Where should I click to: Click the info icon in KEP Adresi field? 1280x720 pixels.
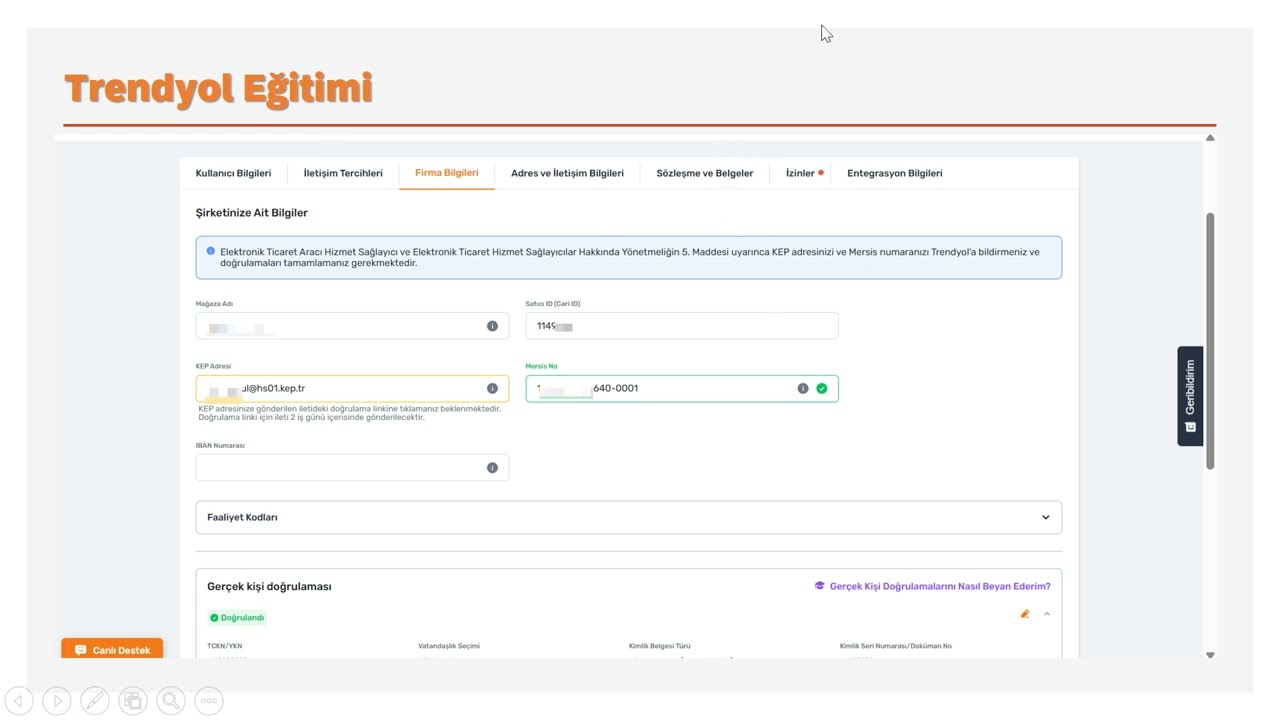click(492, 388)
